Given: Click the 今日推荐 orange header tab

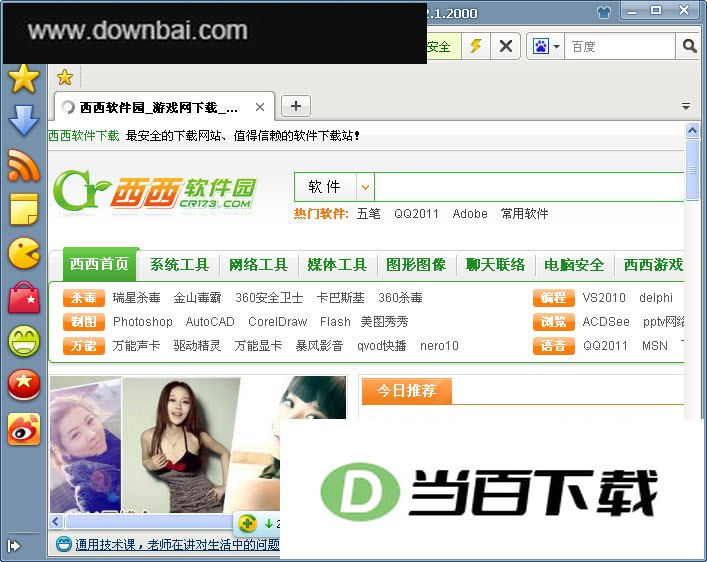Looking at the screenshot, I should tap(406, 391).
